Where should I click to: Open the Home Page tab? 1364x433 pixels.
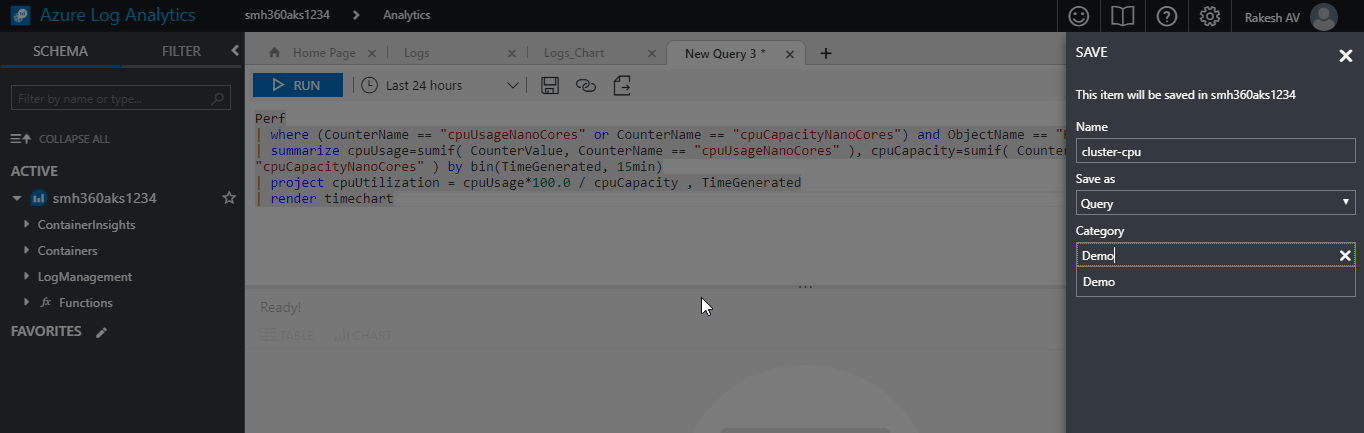tap(324, 54)
